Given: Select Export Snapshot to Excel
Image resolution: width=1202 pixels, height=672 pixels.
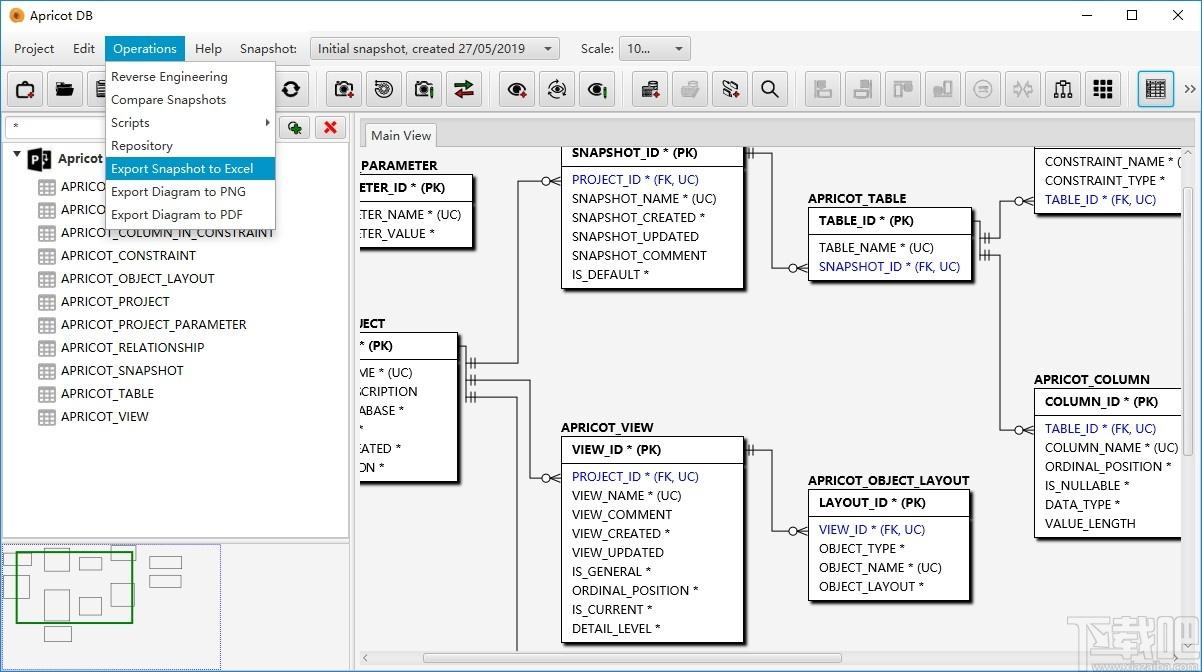Looking at the screenshot, I should pyautogui.click(x=190, y=168).
